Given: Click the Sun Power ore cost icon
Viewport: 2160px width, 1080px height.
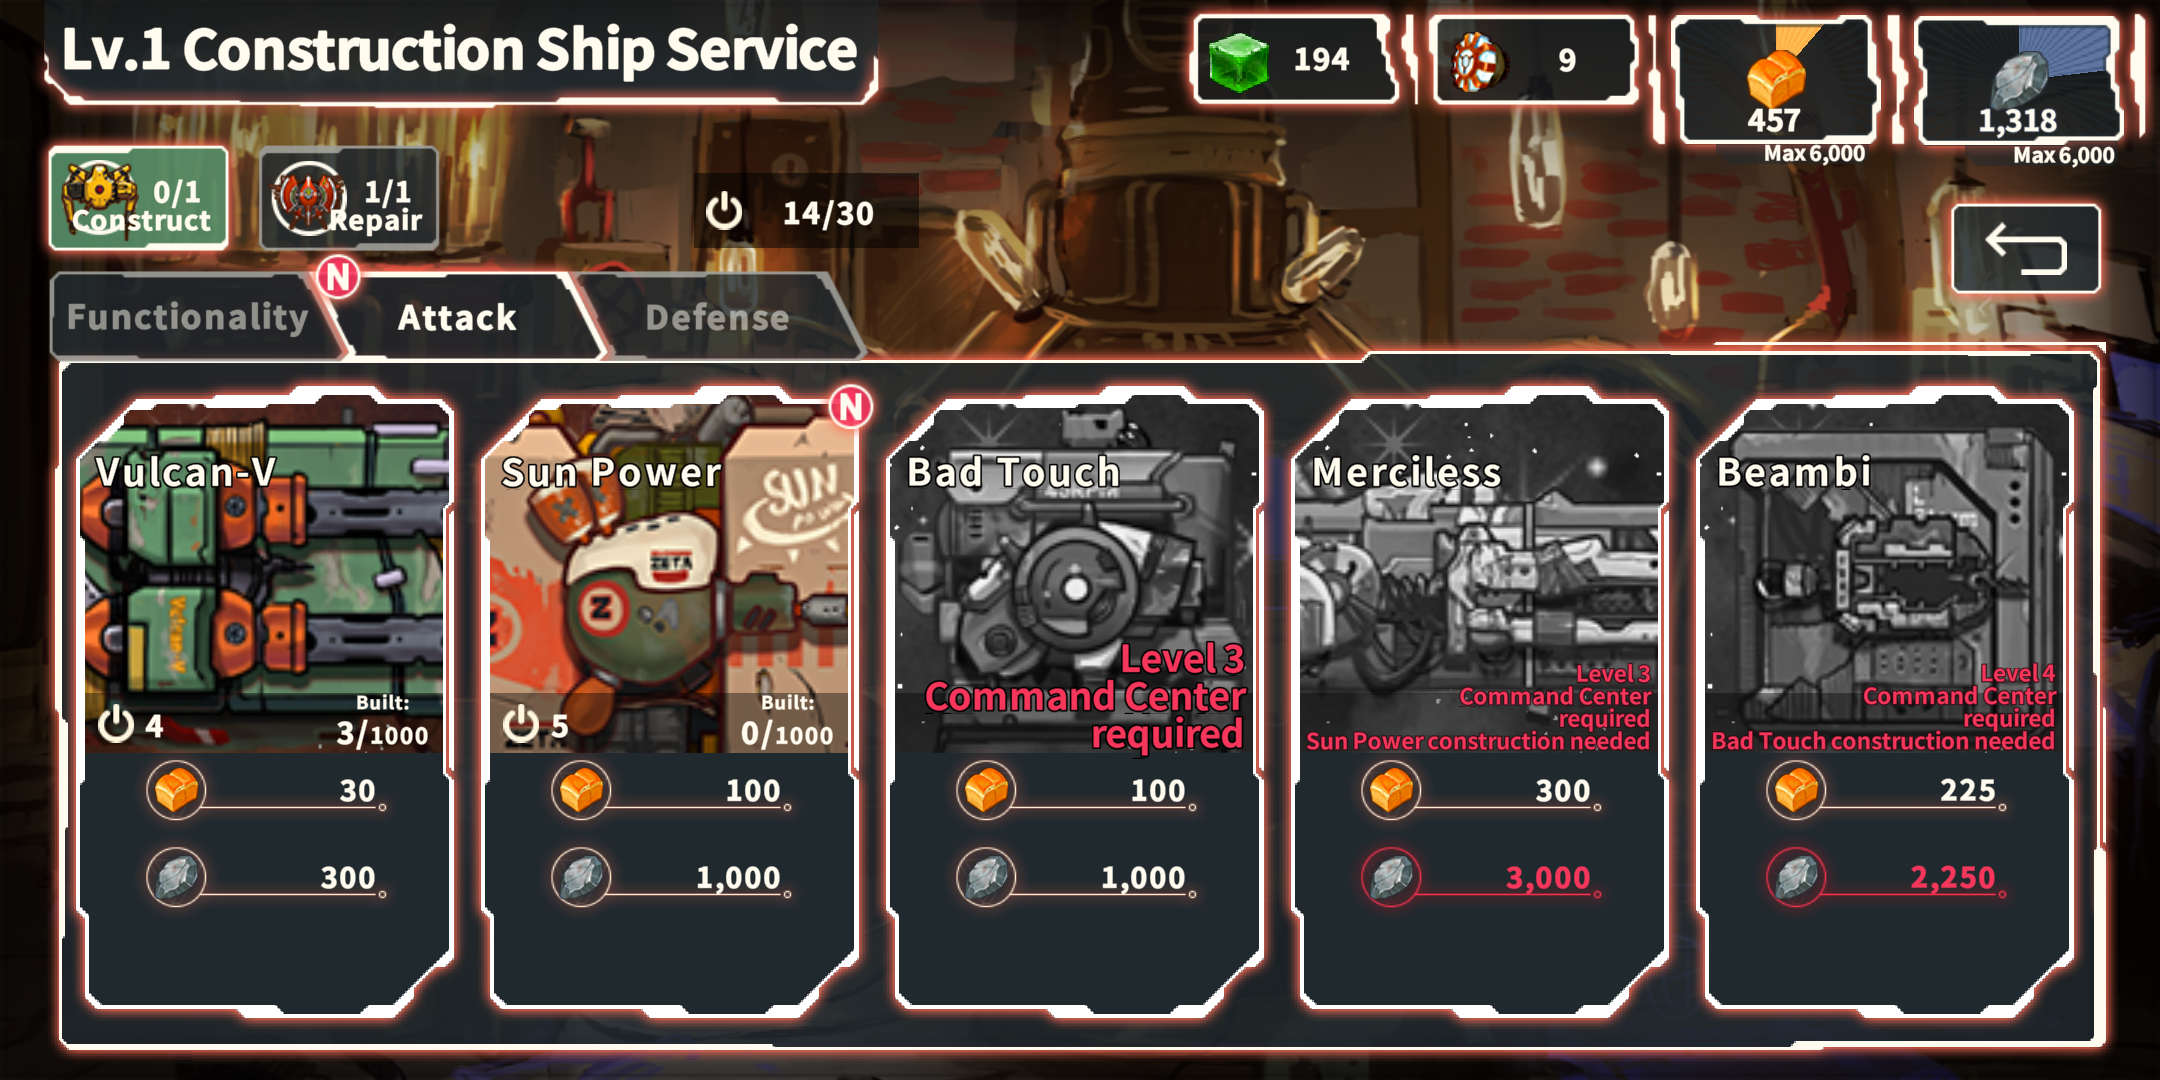Looking at the screenshot, I should (x=581, y=878).
